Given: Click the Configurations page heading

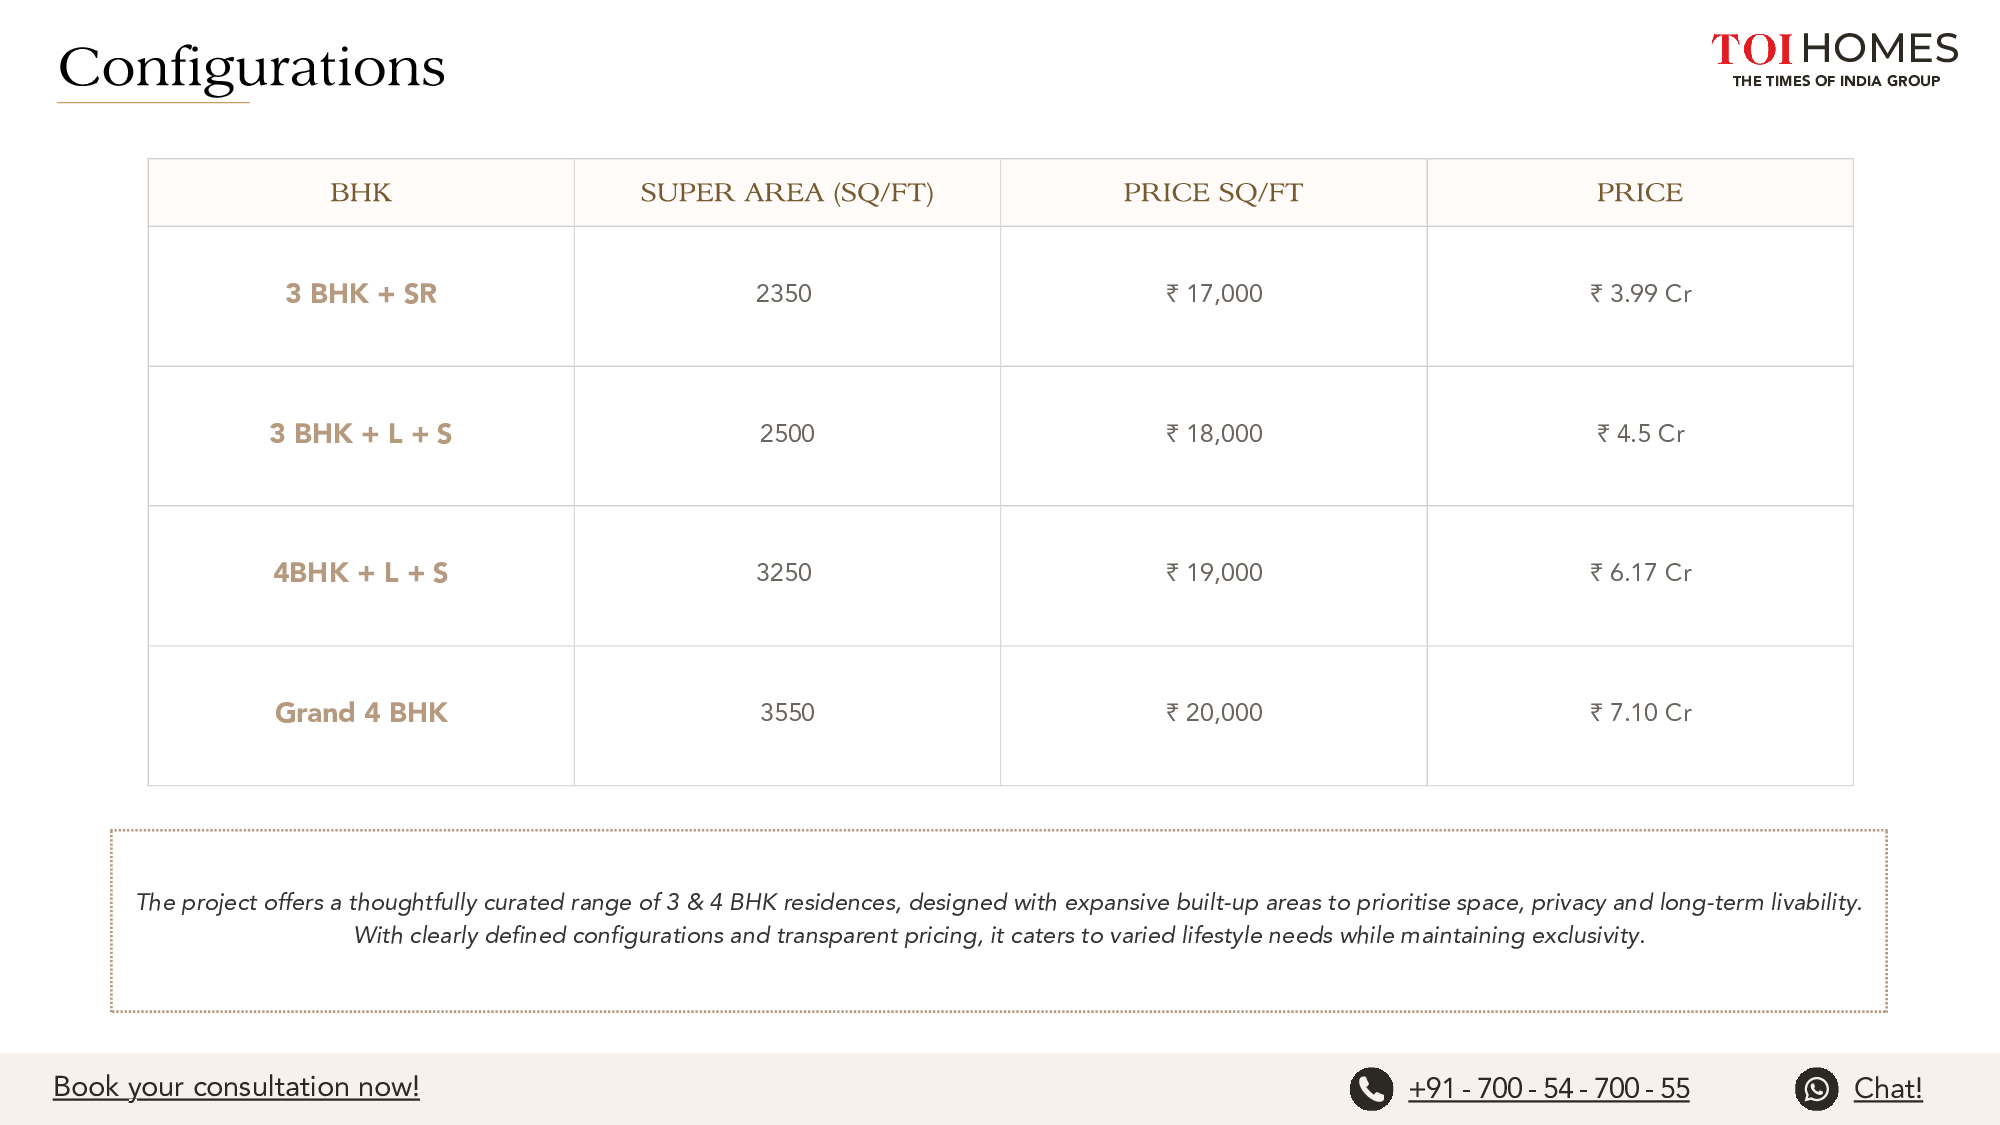Looking at the screenshot, I should (x=252, y=68).
